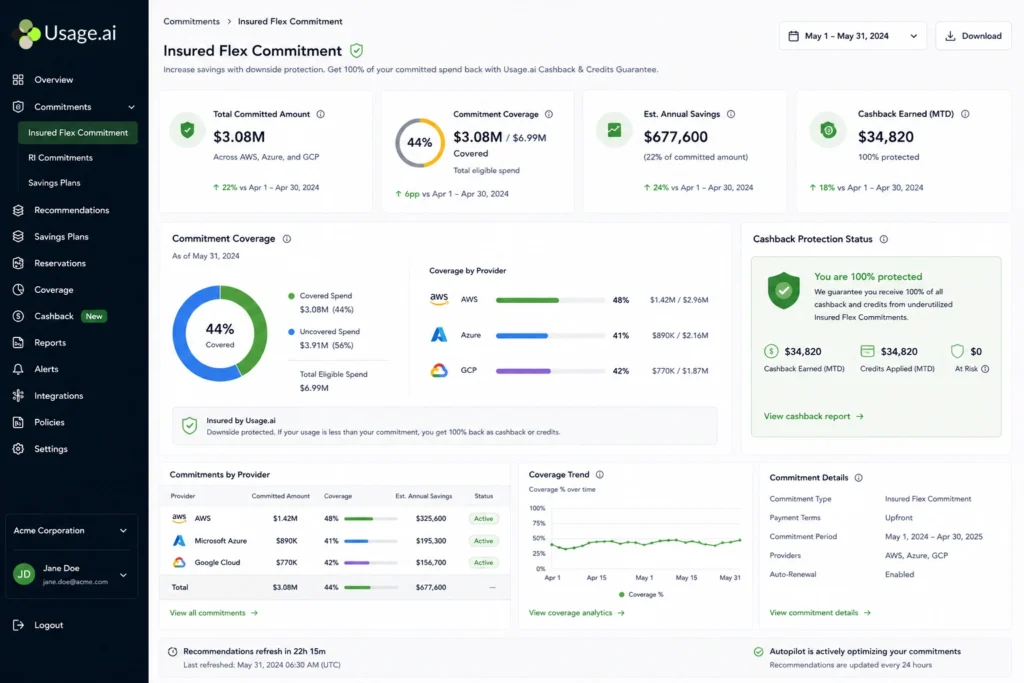
Task: Click the Active status badge in AWS row
Action: click(484, 518)
